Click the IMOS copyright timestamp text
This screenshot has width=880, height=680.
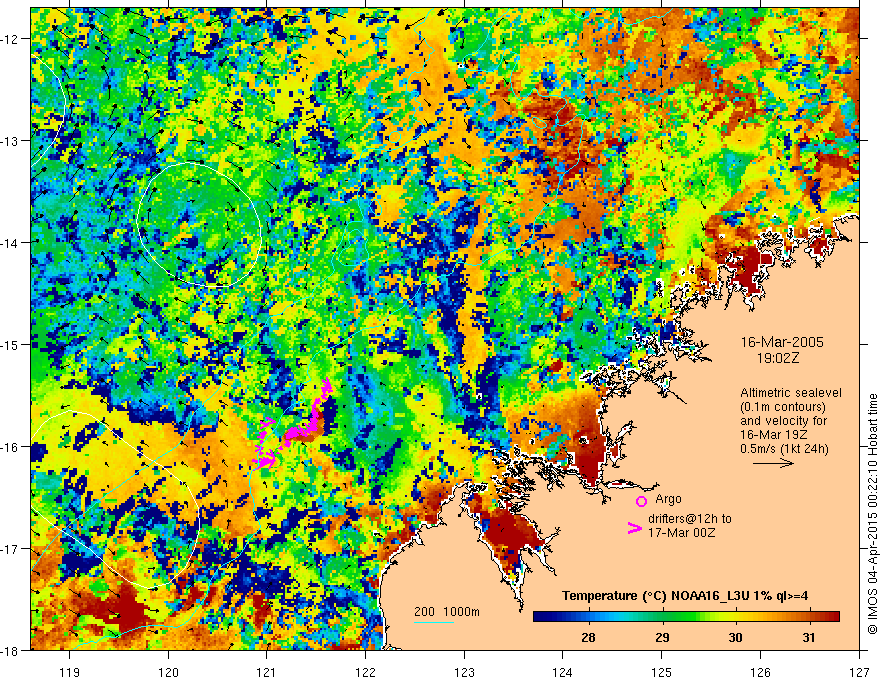(x=872, y=516)
